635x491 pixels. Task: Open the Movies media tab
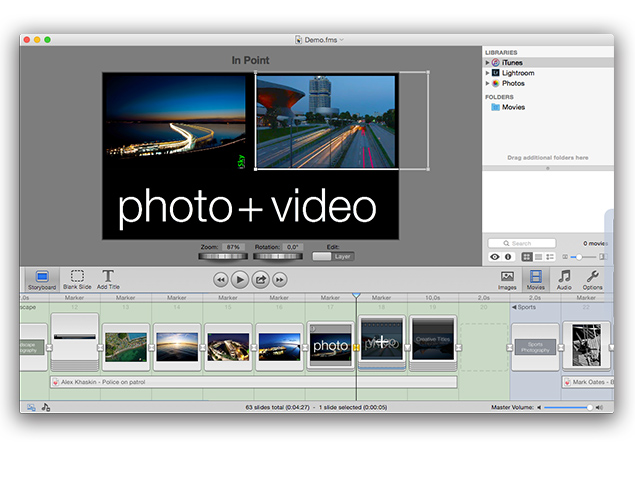(535, 280)
